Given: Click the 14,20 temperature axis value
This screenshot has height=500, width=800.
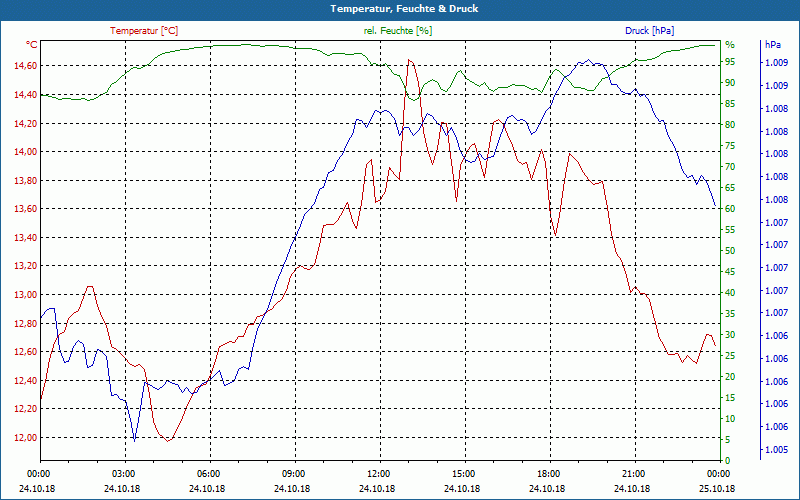Looking at the screenshot, I should [x=25, y=123].
